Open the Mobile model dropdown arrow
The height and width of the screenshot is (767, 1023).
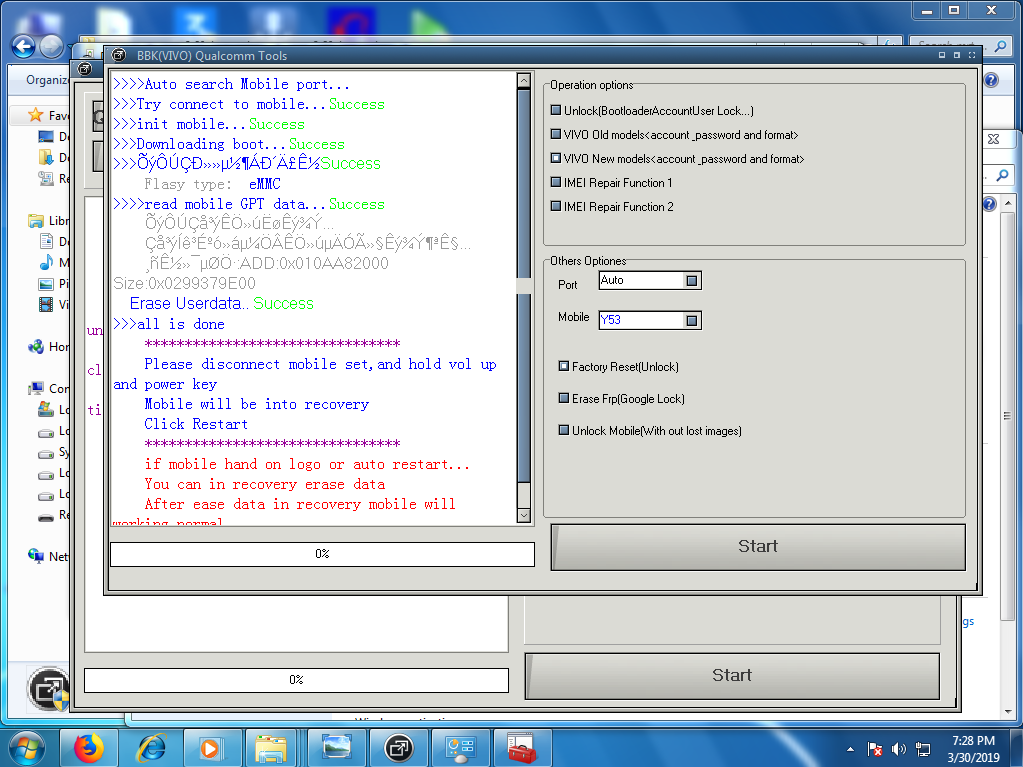pyautogui.click(x=692, y=320)
